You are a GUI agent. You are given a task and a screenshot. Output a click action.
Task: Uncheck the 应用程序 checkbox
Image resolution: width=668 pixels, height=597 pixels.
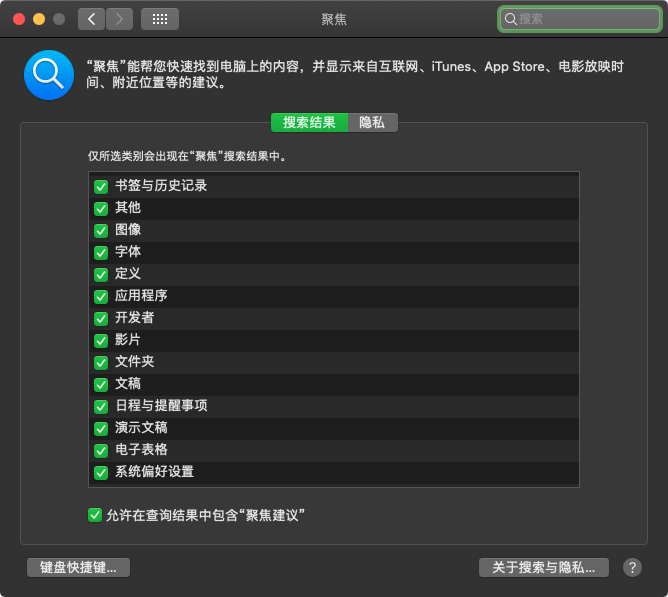click(101, 297)
